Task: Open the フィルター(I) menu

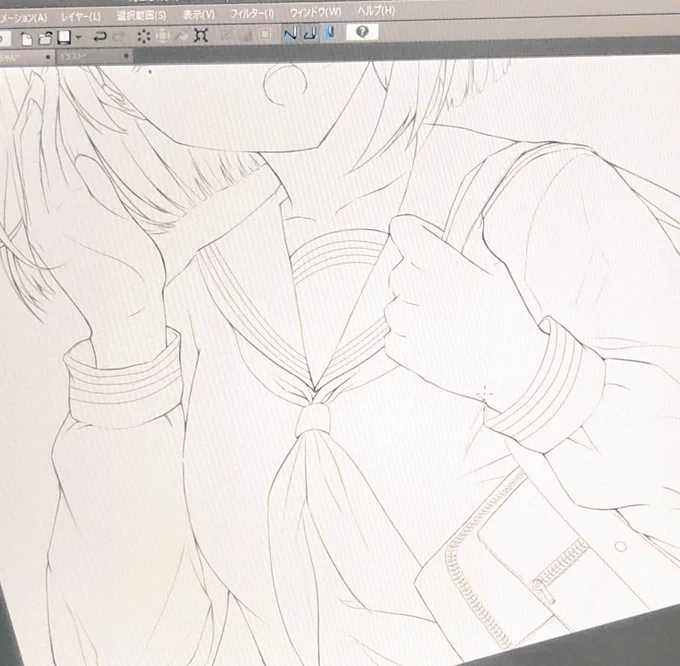Action: pyautogui.click(x=252, y=13)
